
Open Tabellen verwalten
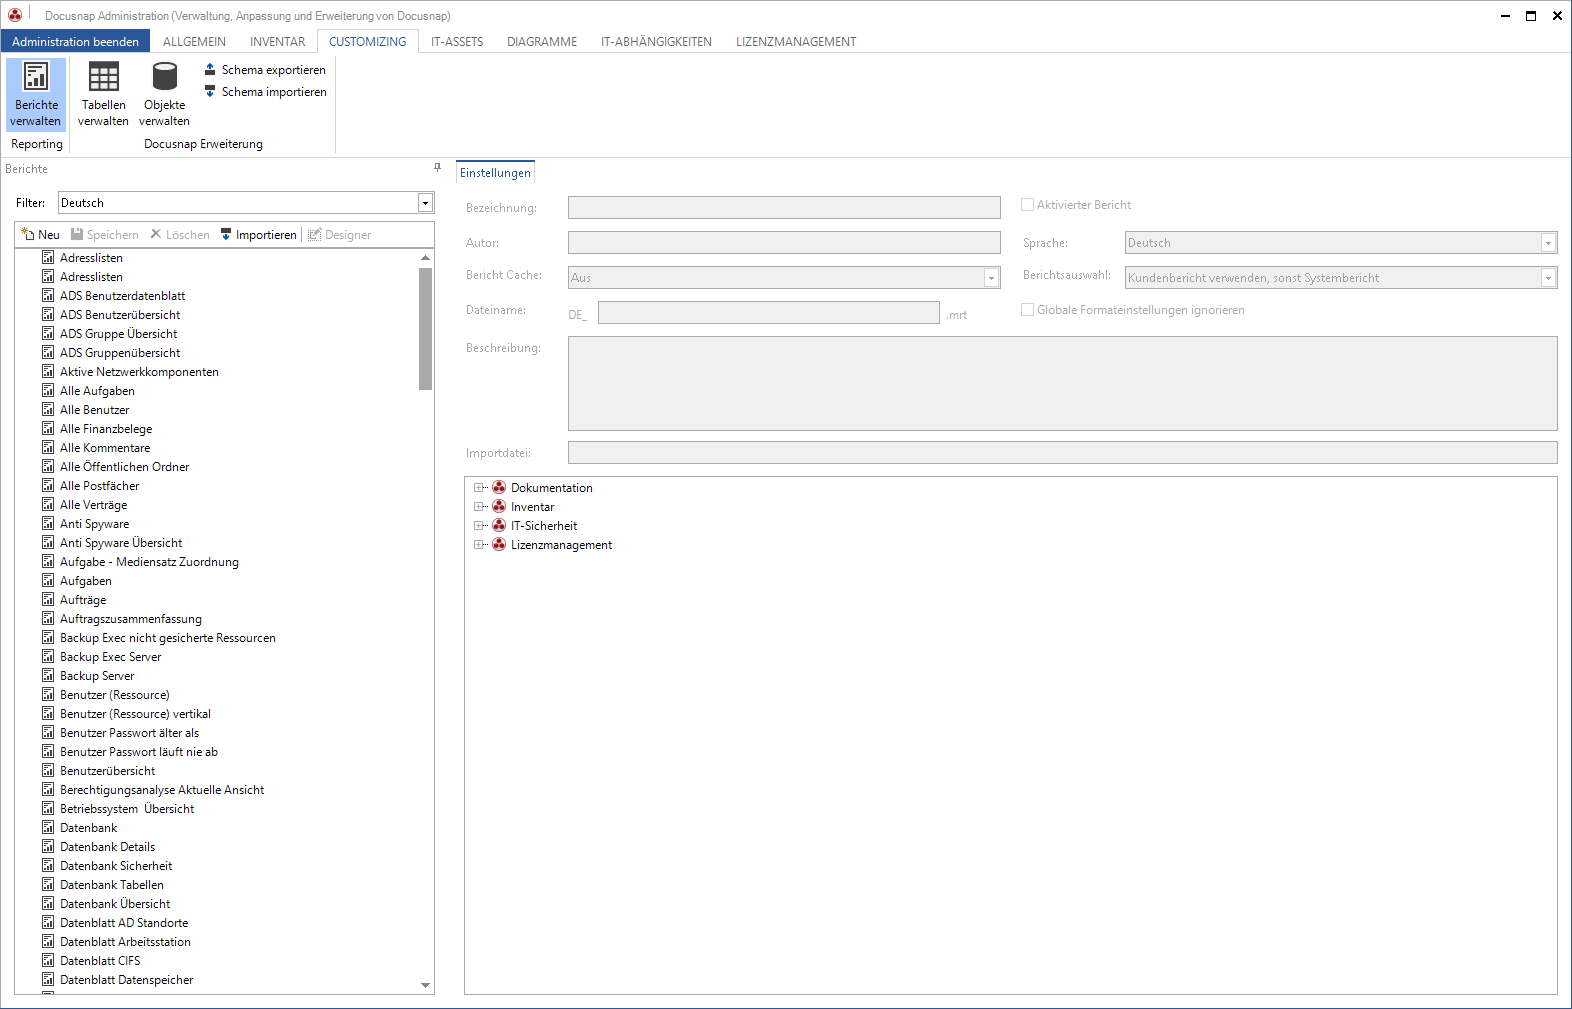pos(103,94)
